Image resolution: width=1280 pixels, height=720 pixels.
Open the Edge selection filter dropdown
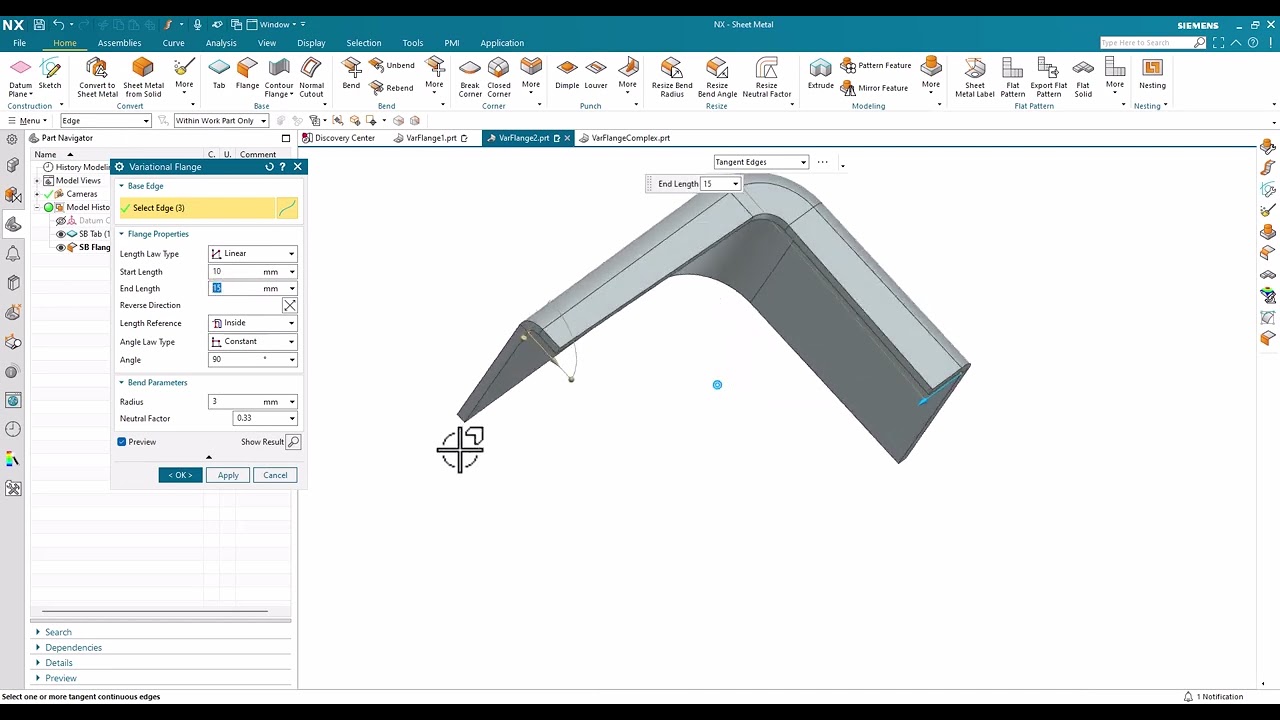coord(105,121)
